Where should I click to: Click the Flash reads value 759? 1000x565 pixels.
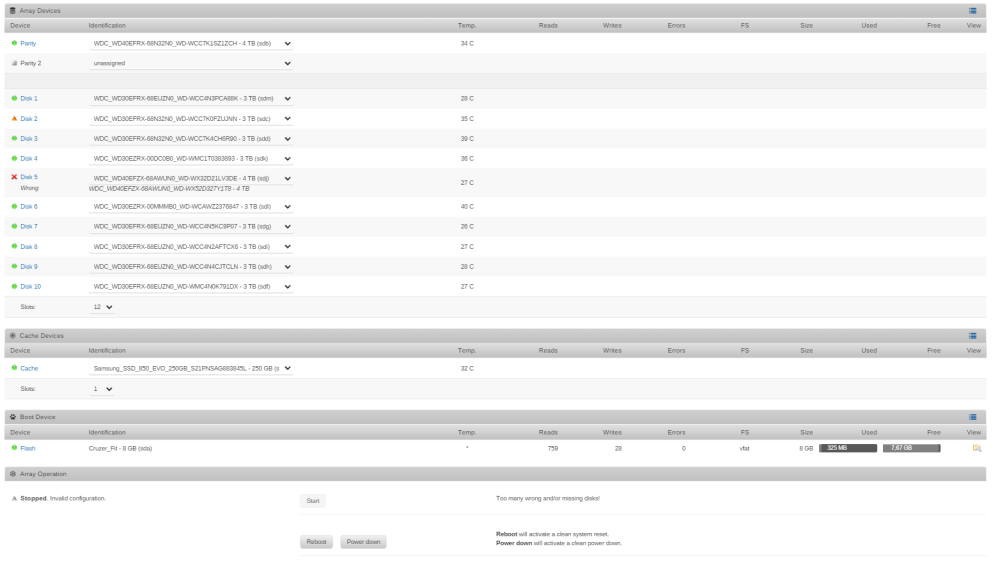pyautogui.click(x=553, y=448)
